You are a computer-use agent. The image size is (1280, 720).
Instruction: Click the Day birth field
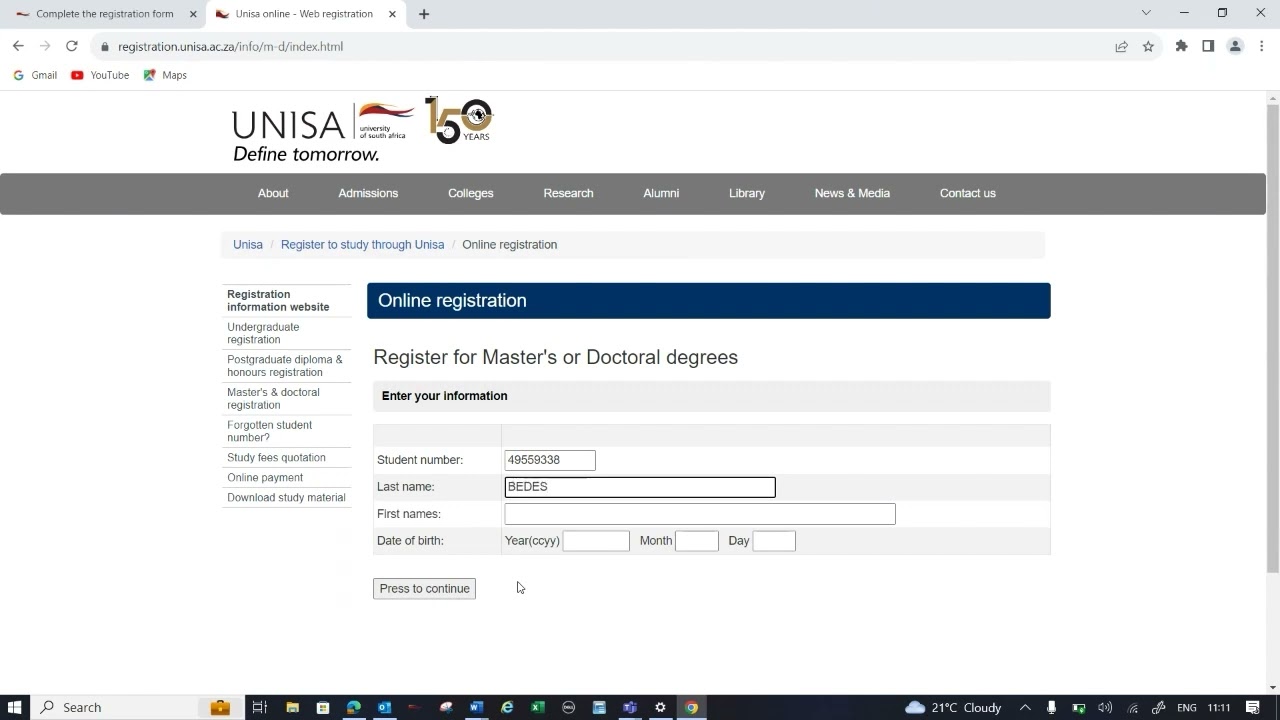coord(774,541)
